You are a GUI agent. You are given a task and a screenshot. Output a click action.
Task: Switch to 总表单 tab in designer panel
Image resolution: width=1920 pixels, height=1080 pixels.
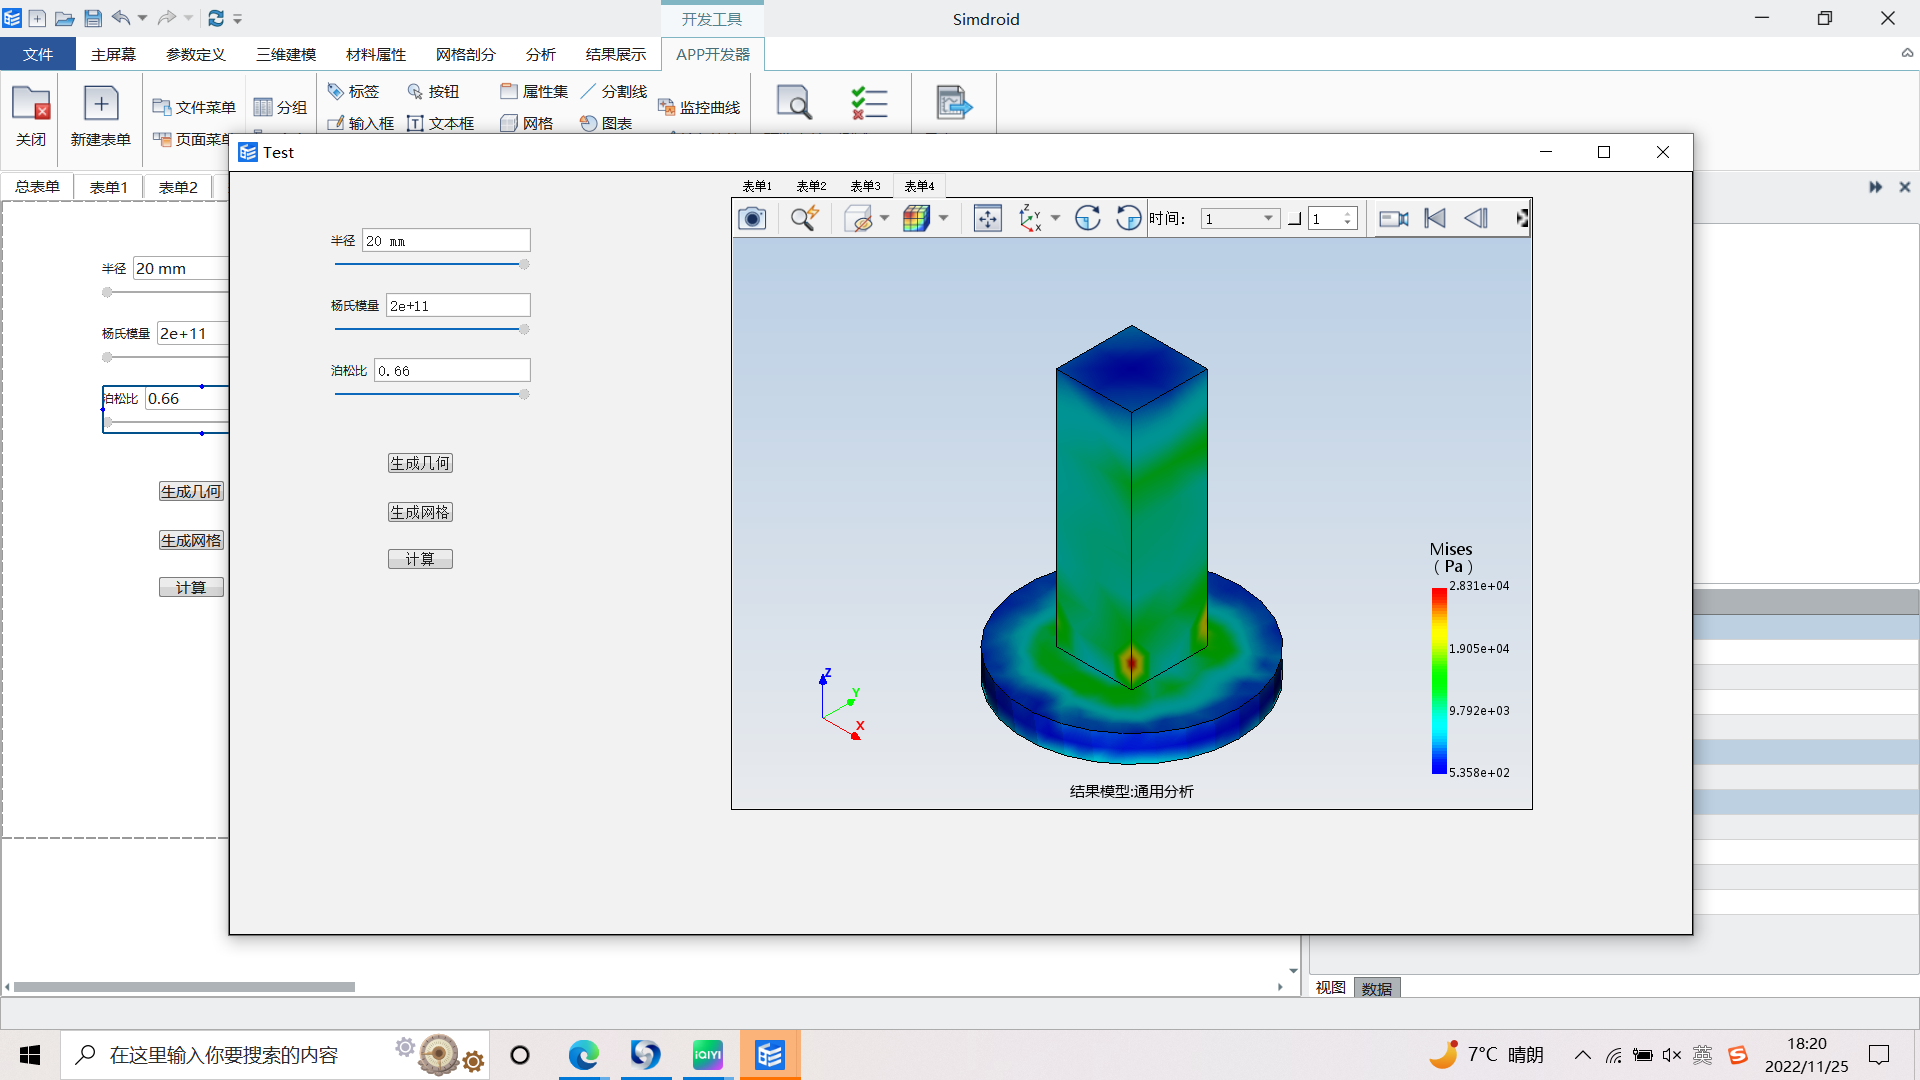(38, 186)
